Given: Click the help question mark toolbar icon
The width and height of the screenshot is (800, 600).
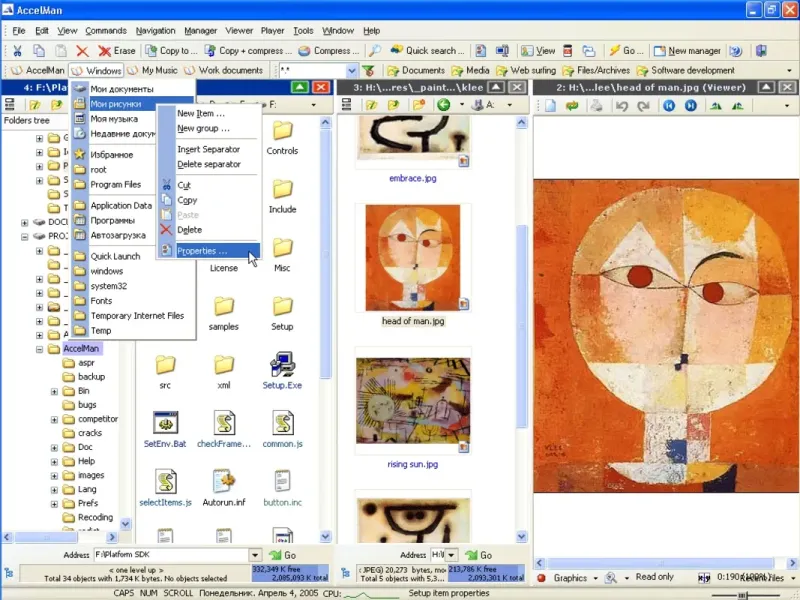Looking at the screenshot, I should 735,51.
